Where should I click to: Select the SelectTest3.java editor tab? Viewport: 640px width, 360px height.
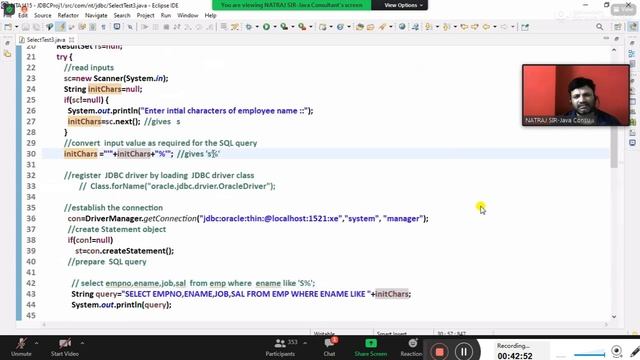[45, 40]
